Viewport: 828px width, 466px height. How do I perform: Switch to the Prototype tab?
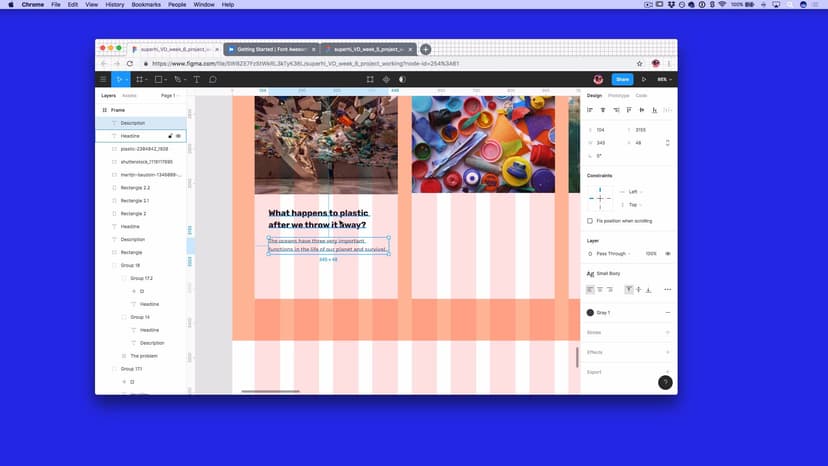(x=619, y=96)
